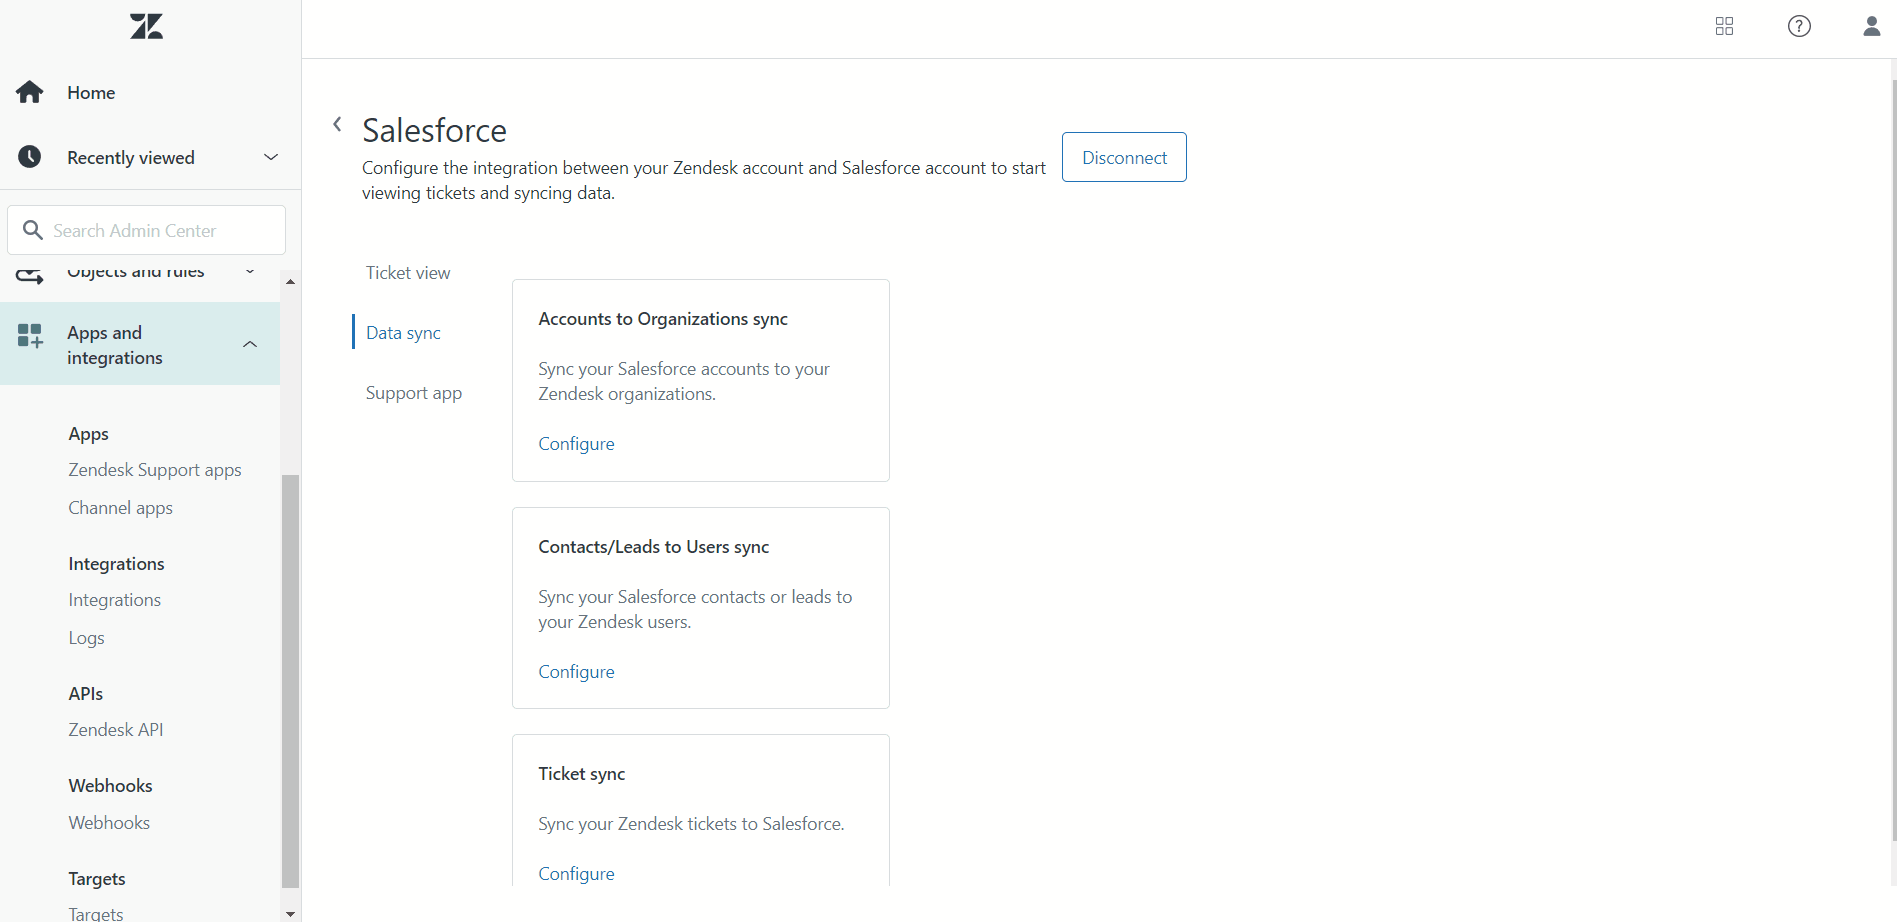The width and height of the screenshot is (1897, 922).
Task: Go back using the left arrow icon
Action: pyautogui.click(x=337, y=124)
